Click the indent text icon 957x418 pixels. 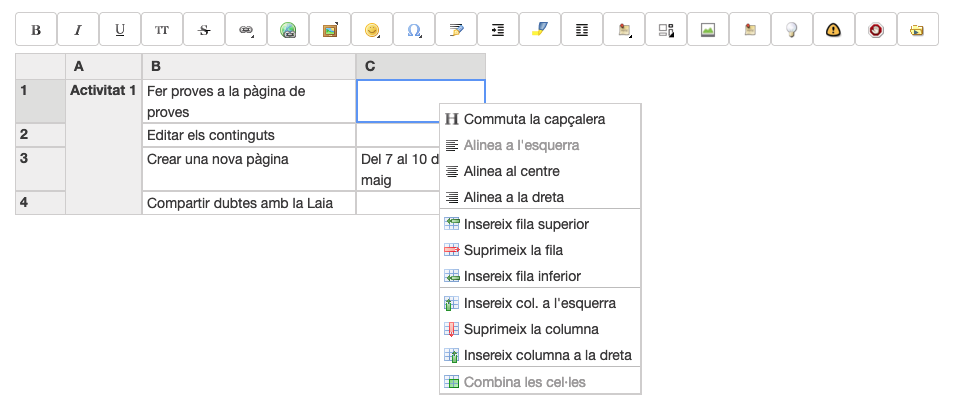coord(498,30)
